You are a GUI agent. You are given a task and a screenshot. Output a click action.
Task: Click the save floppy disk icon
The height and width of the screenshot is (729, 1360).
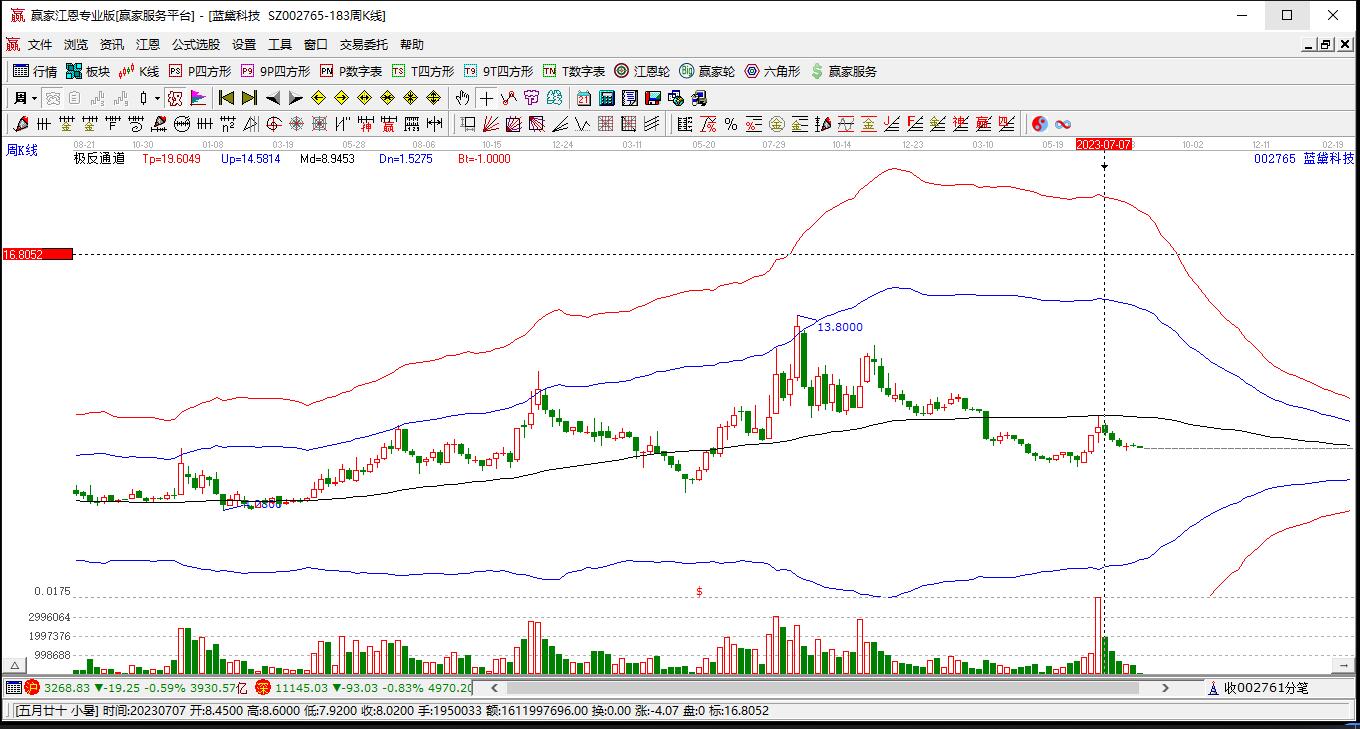click(653, 98)
